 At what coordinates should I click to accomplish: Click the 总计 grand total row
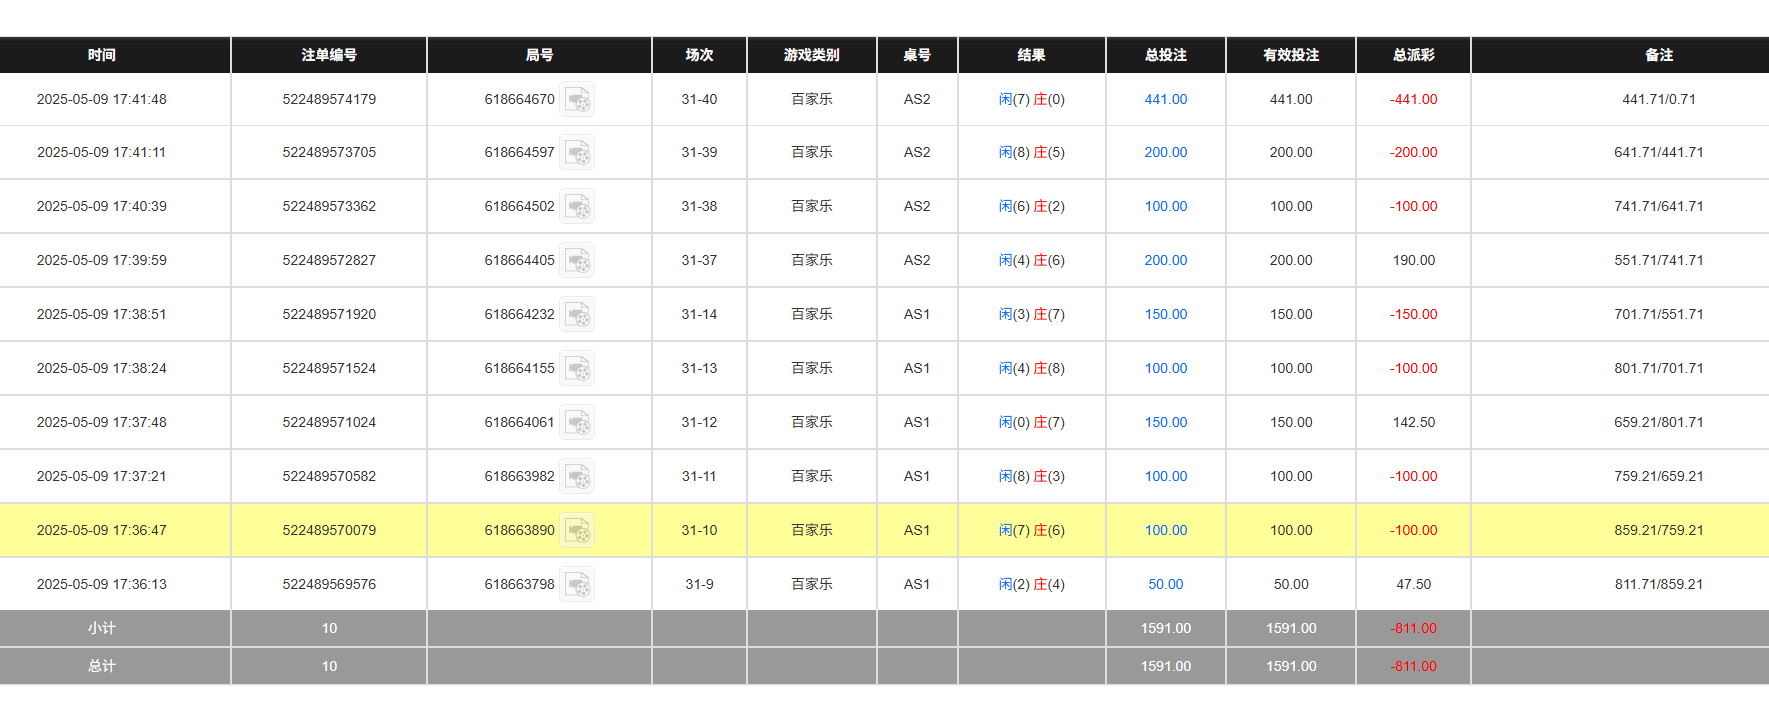(103, 665)
